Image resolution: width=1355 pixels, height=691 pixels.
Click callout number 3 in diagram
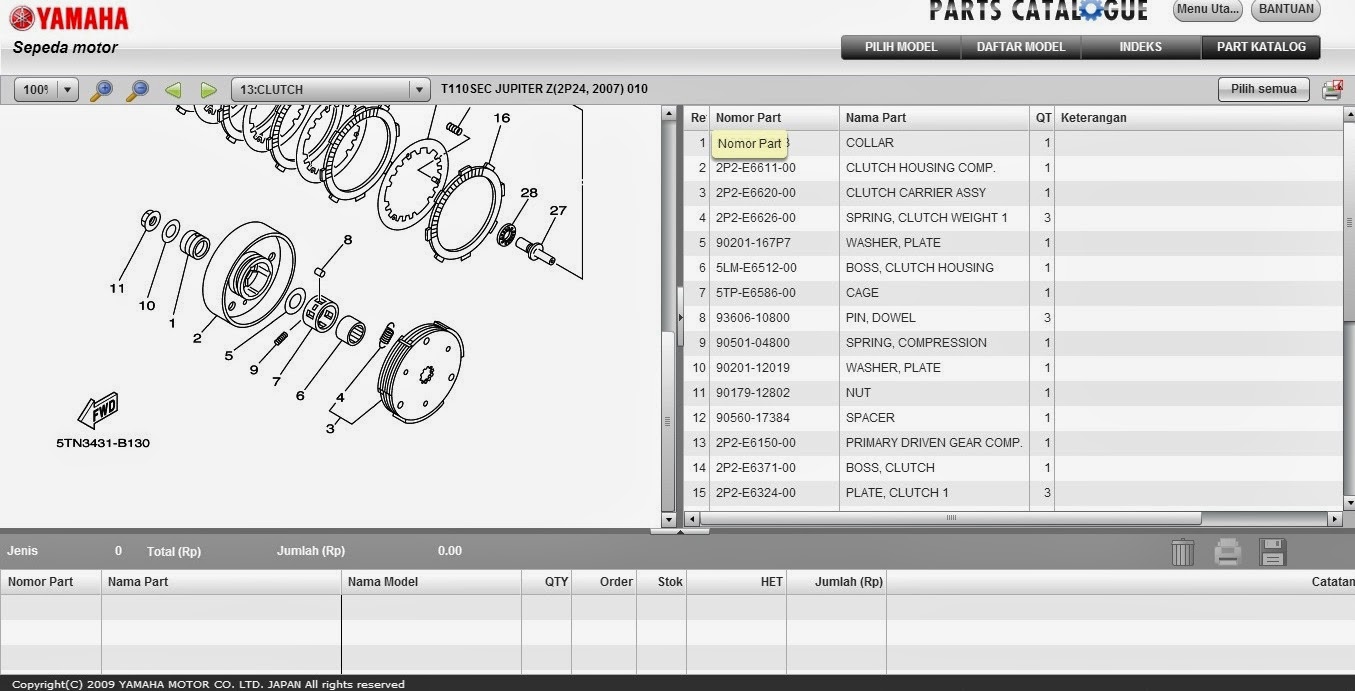[330, 429]
